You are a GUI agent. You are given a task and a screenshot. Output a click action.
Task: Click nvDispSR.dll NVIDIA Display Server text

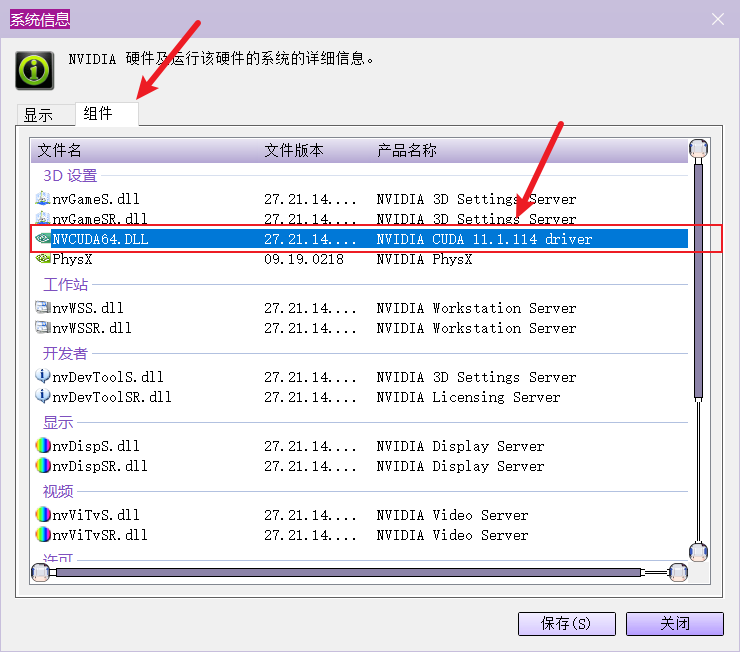click(x=460, y=466)
